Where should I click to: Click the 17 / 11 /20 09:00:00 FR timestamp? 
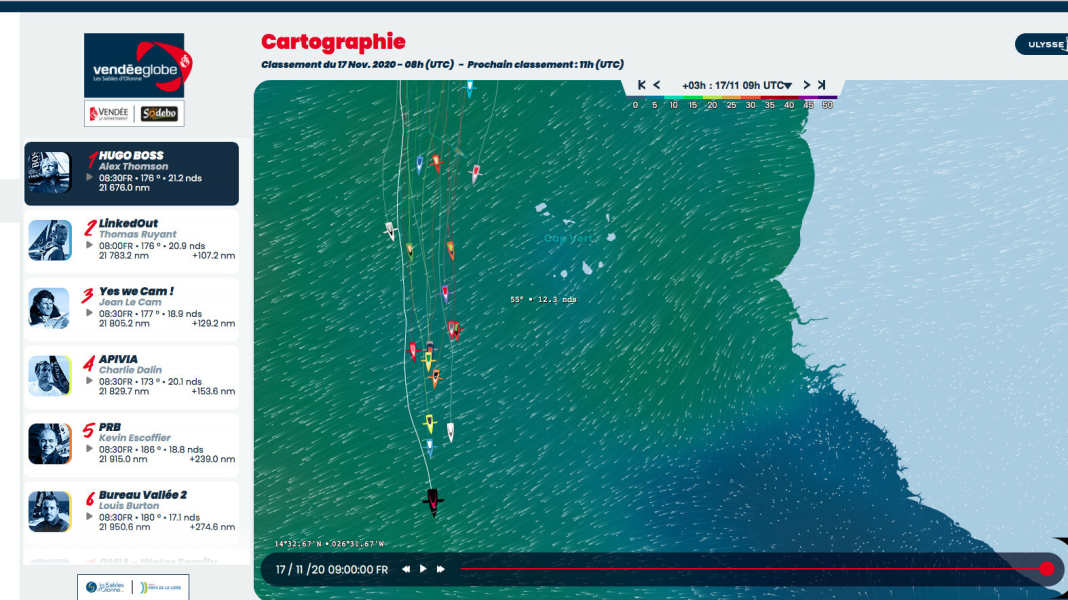[x=332, y=569]
